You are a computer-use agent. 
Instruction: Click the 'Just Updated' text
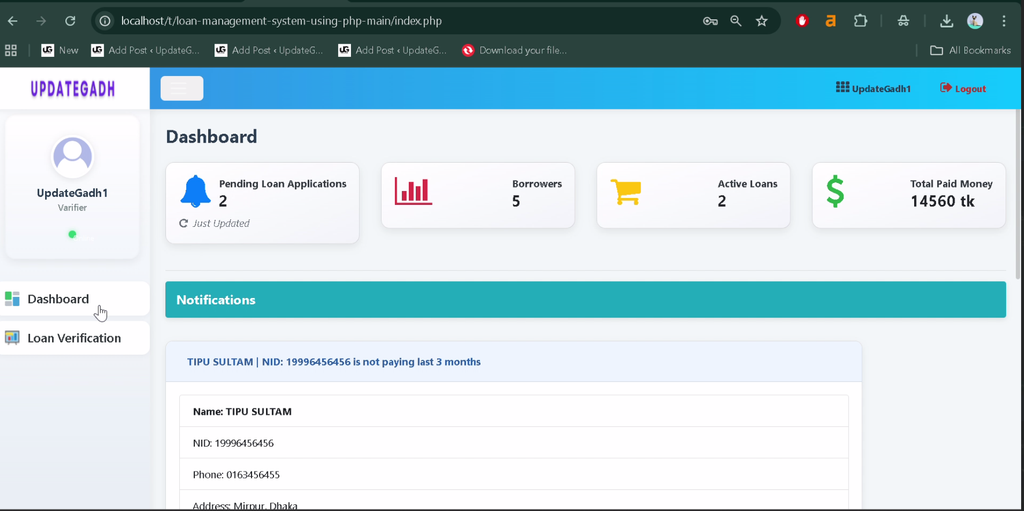coord(221,223)
